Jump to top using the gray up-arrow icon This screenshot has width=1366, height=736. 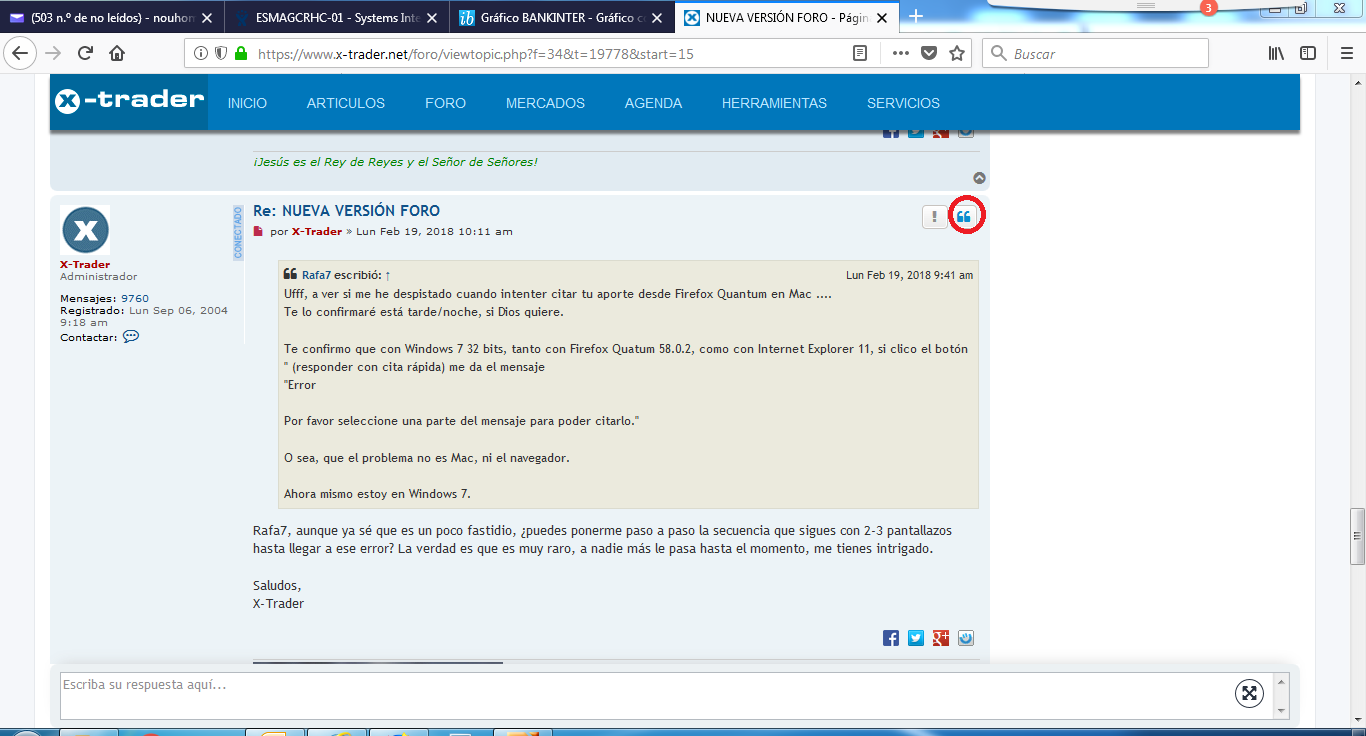[980, 178]
